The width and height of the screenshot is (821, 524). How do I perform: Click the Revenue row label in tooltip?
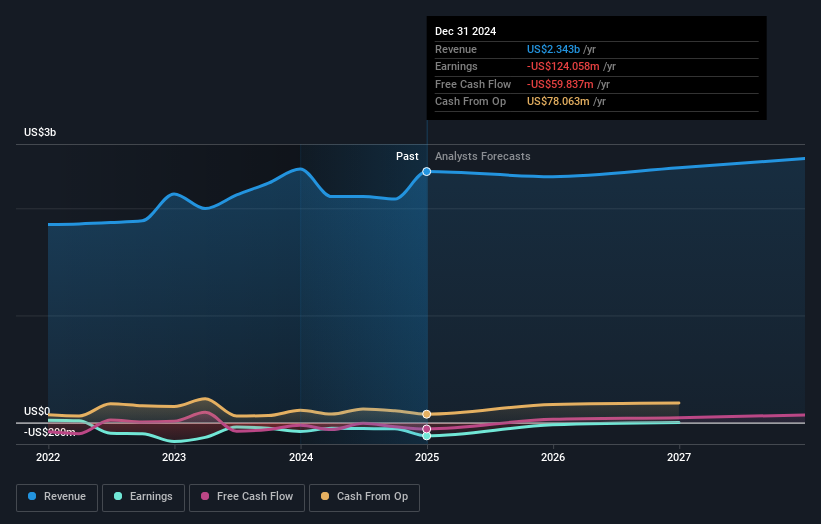coord(456,49)
